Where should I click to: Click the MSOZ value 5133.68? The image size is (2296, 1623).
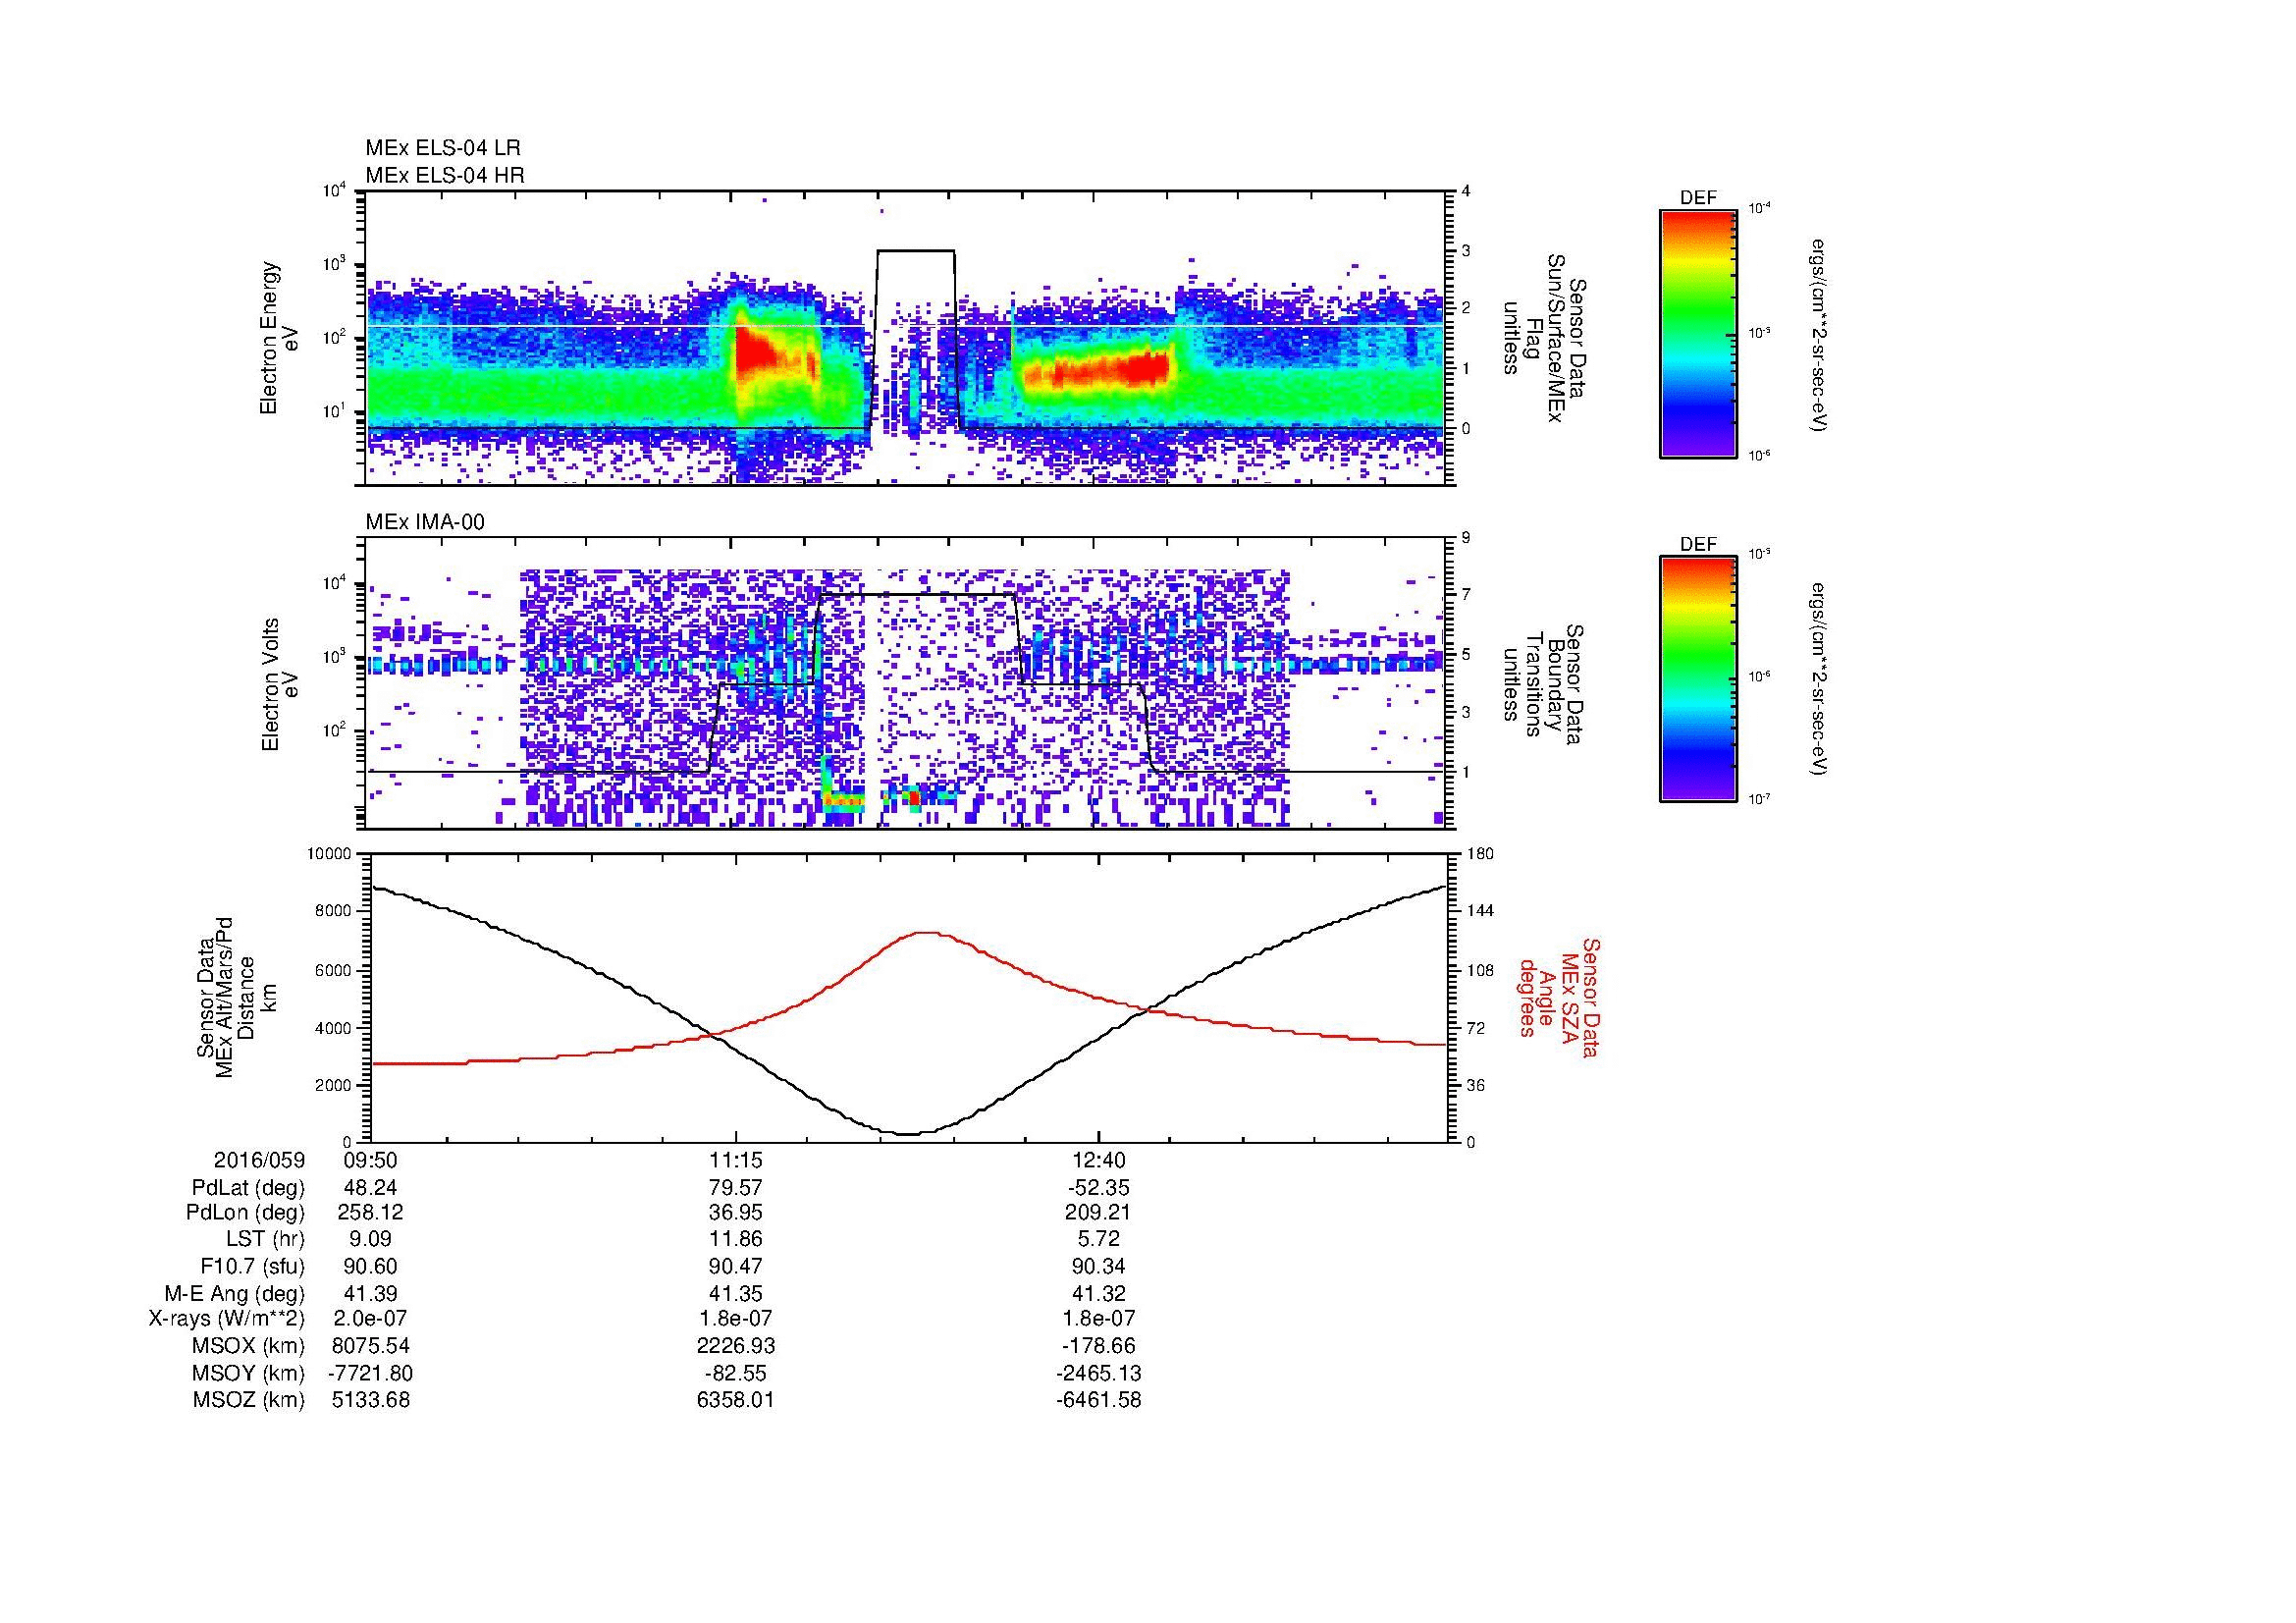pos(371,1399)
